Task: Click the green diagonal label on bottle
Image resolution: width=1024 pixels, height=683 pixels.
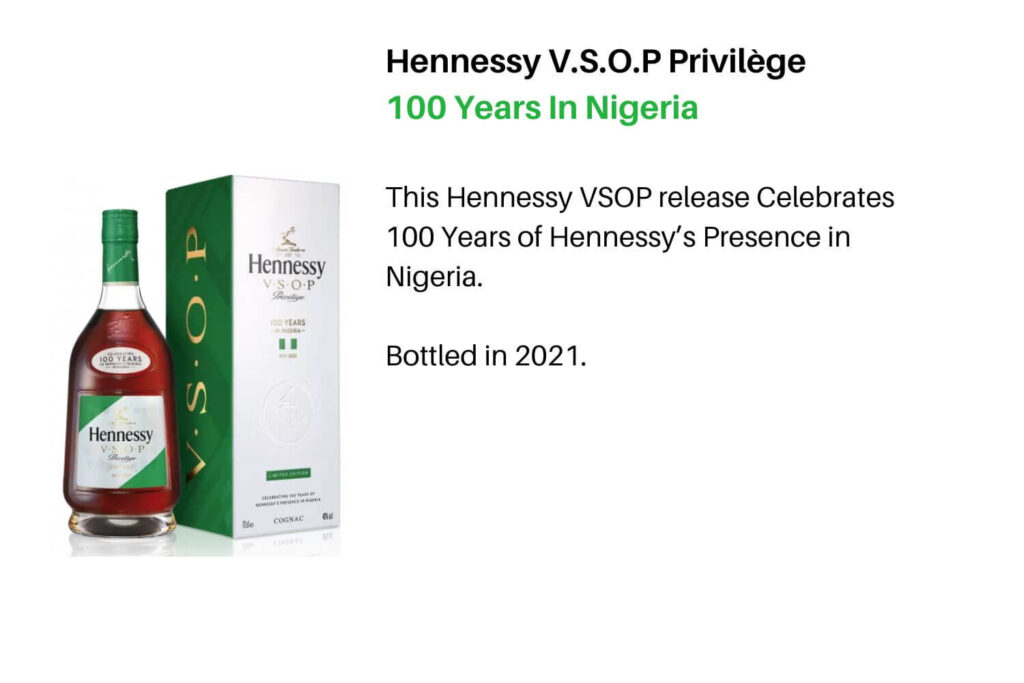Action: [x=121, y=442]
